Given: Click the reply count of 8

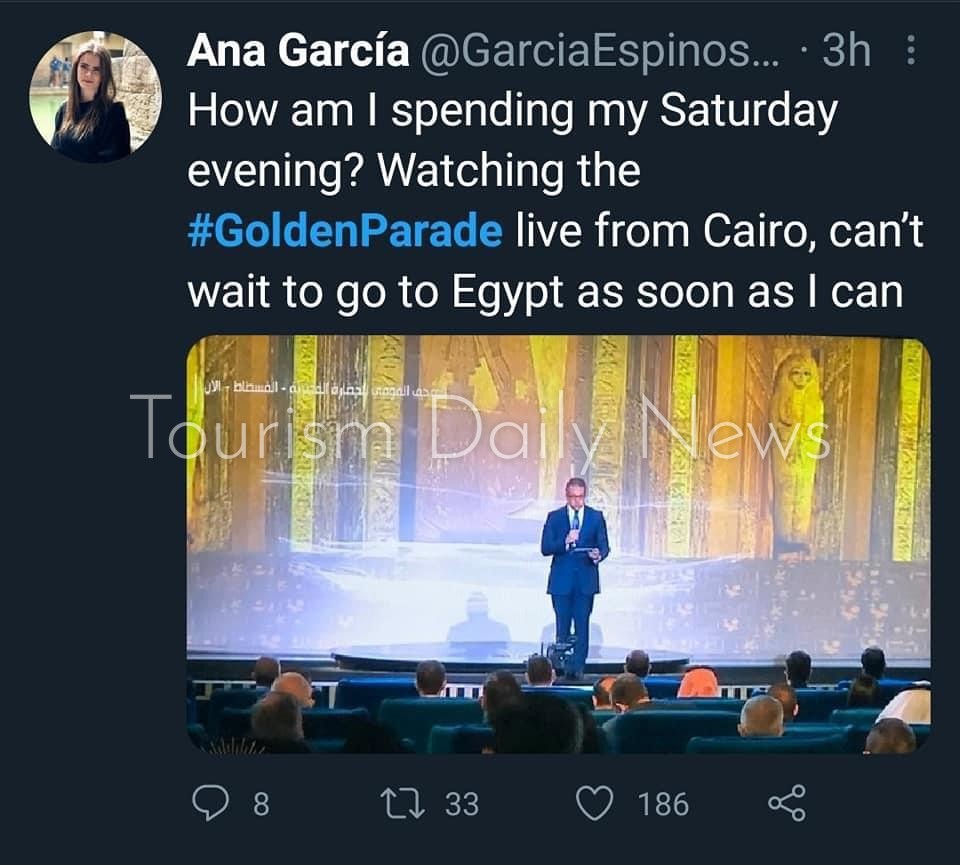Looking at the screenshot, I should click(260, 804).
